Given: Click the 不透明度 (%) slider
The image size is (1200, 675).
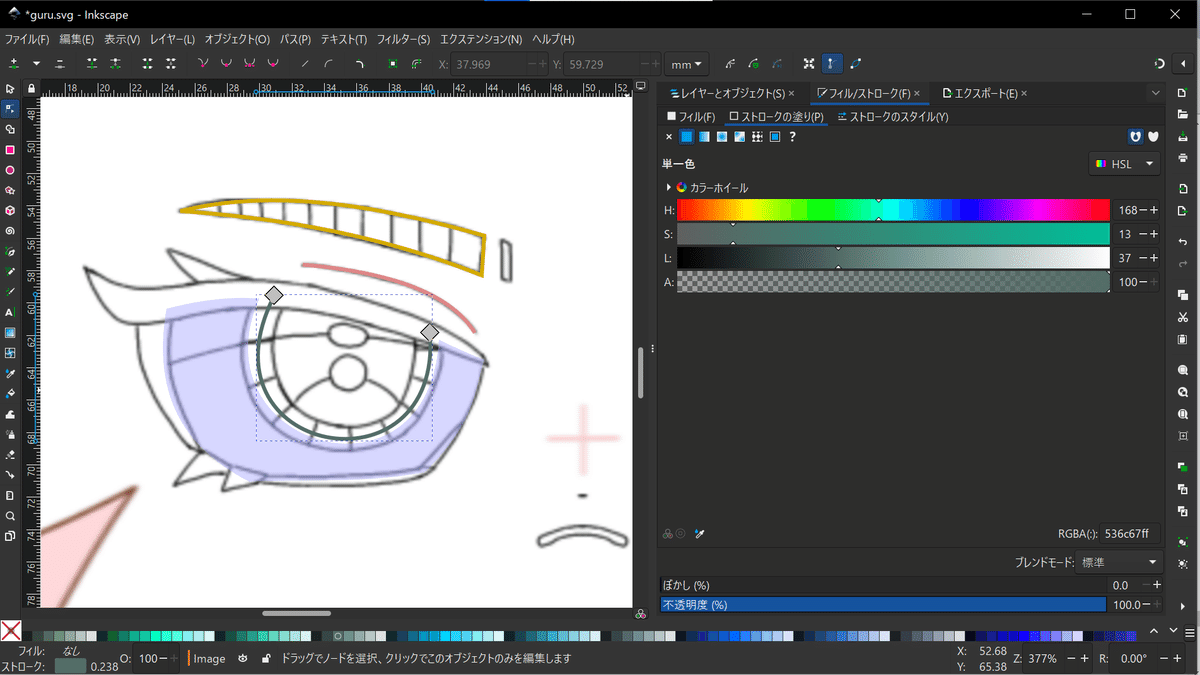Looking at the screenshot, I should click(x=883, y=605).
